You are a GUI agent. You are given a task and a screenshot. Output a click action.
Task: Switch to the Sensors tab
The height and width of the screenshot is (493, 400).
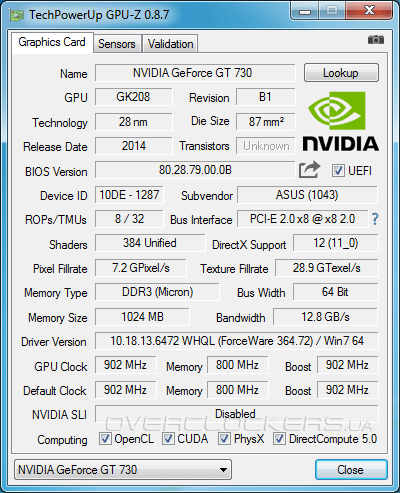click(x=117, y=44)
